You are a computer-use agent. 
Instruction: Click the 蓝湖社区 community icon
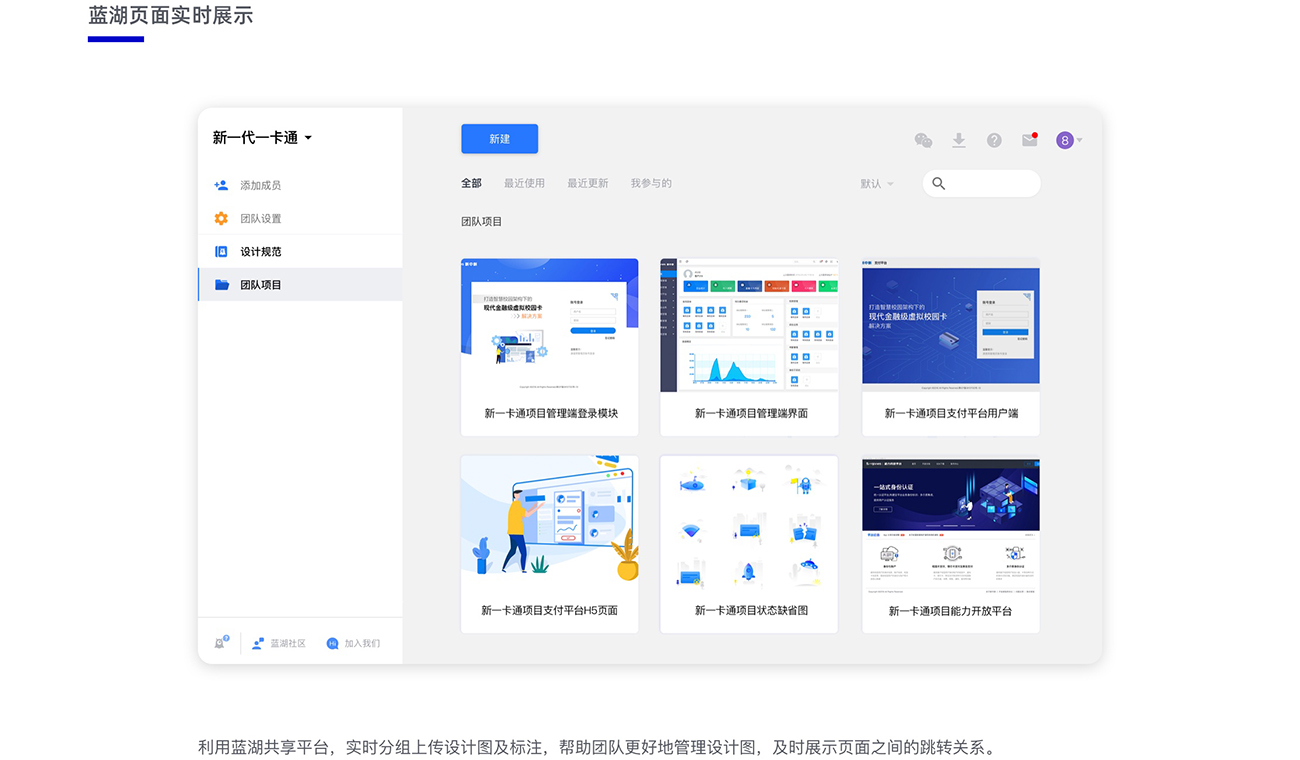coord(257,643)
